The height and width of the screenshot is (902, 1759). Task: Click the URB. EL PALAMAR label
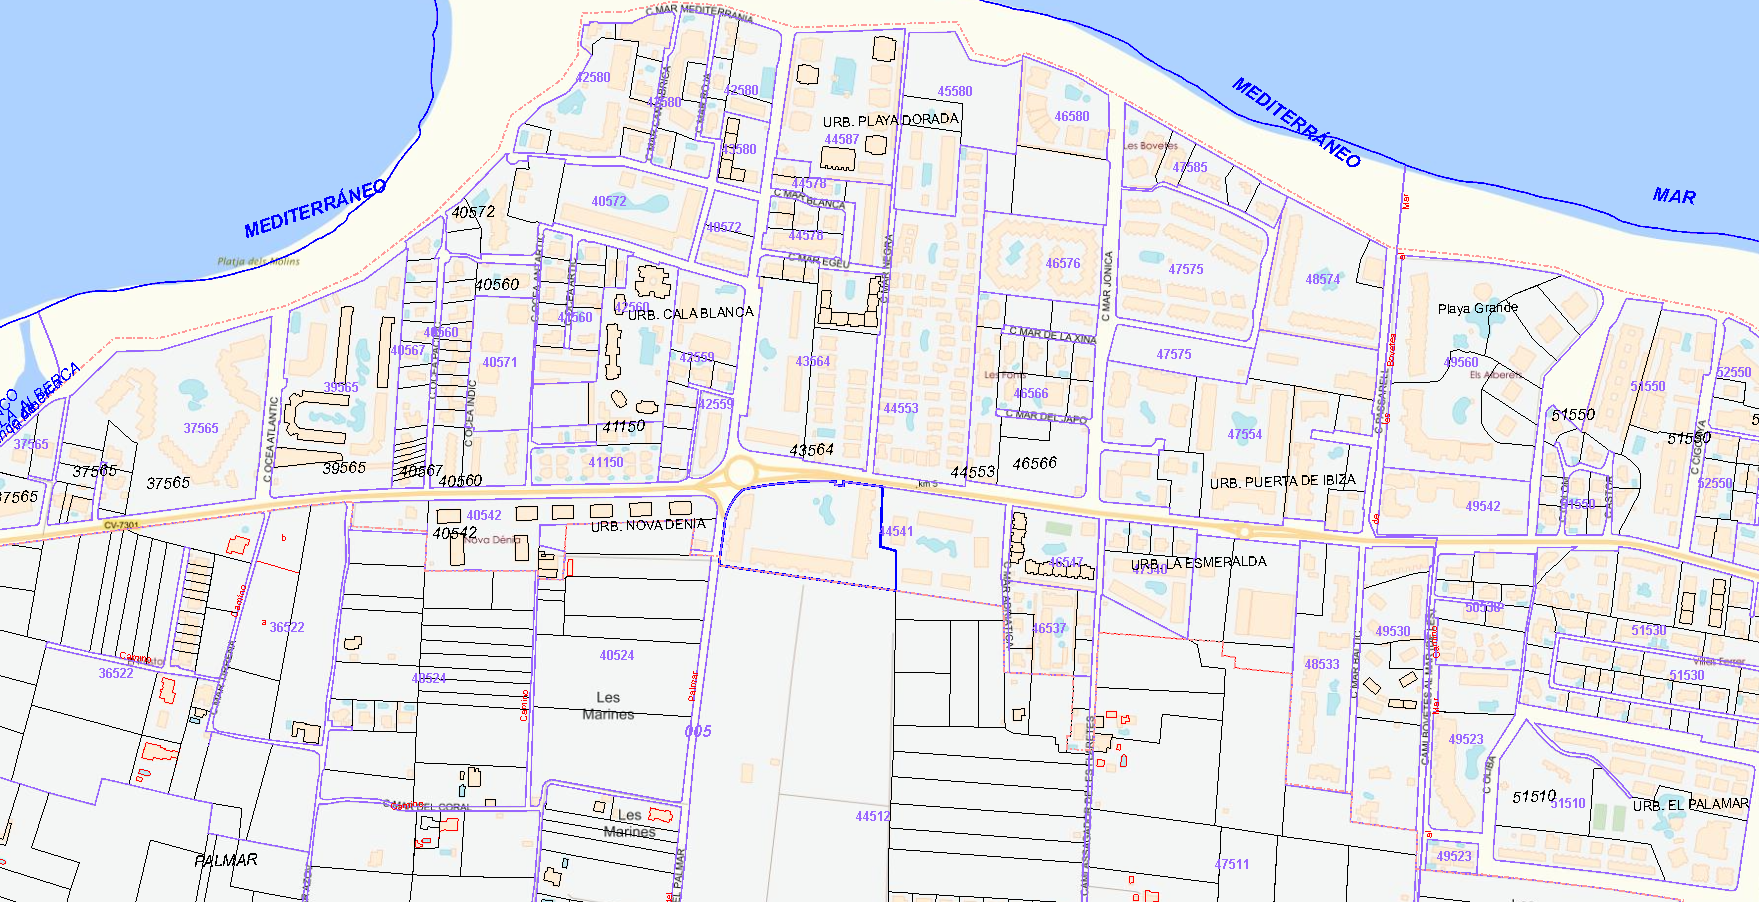click(x=1690, y=804)
